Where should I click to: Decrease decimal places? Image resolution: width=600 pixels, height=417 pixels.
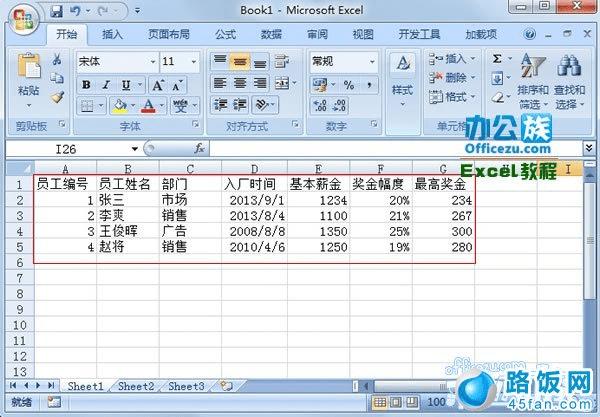pos(339,105)
